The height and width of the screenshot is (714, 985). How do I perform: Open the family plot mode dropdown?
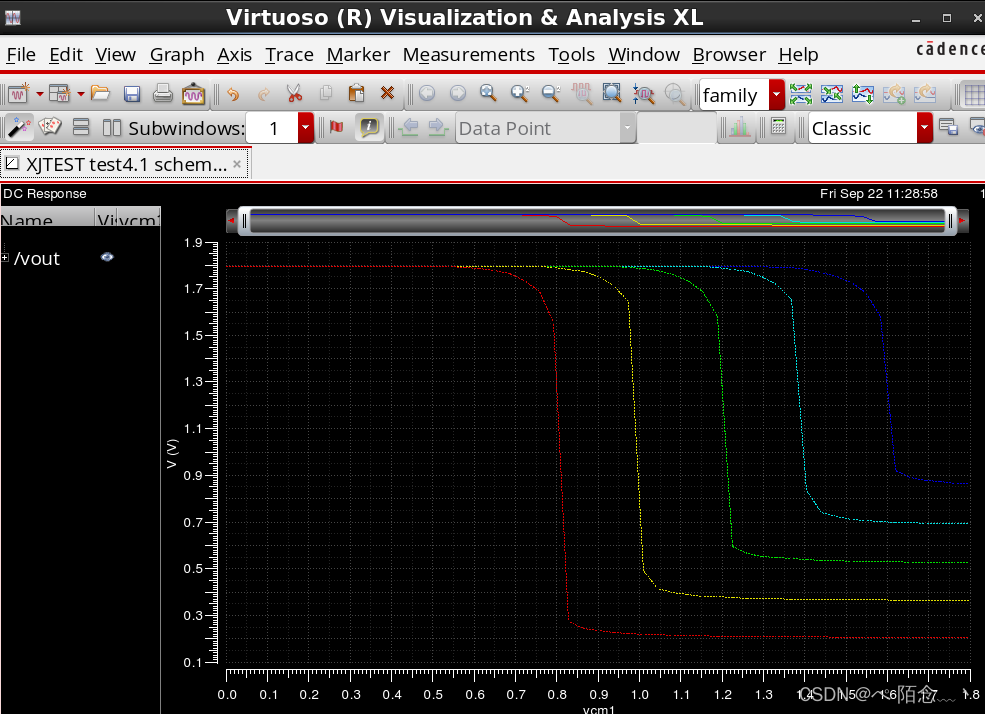(777, 95)
